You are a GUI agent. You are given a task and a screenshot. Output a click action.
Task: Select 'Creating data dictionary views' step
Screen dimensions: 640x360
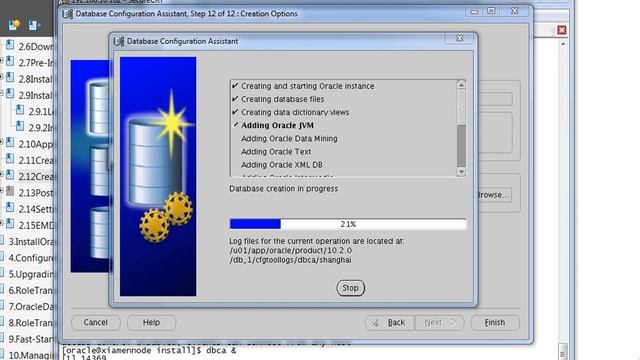pos(295,112)
